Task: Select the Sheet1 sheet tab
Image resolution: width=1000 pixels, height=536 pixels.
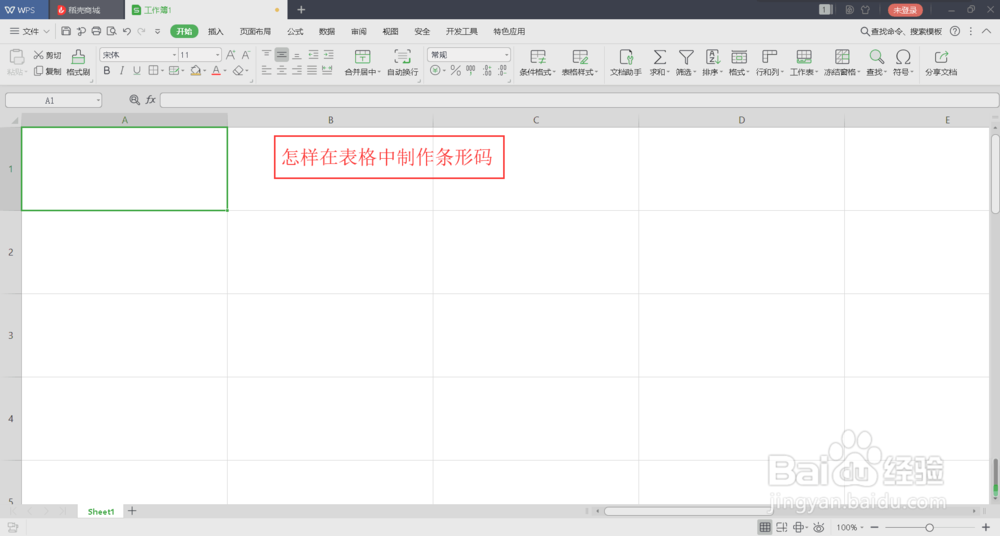Action: (x=101, y=511)
